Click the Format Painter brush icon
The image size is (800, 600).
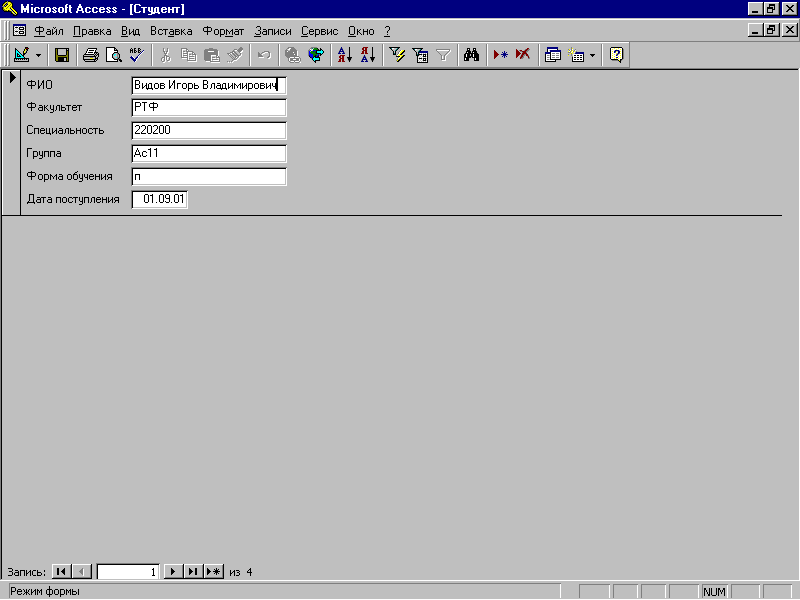(235, 55)
